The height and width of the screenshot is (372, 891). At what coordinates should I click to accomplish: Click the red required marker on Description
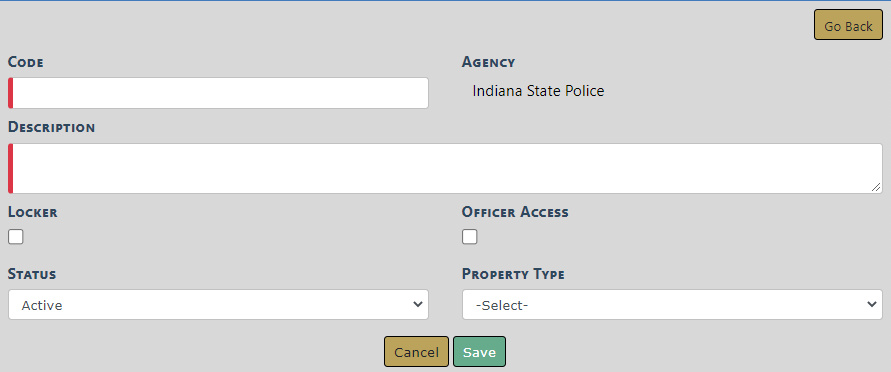point(10,168)
